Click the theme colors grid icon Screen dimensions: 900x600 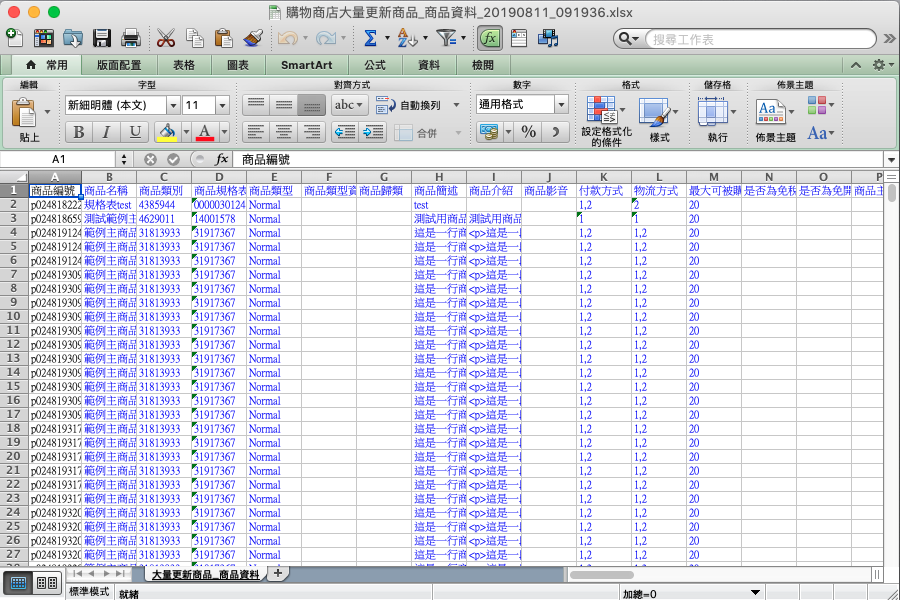click(817, 105)
